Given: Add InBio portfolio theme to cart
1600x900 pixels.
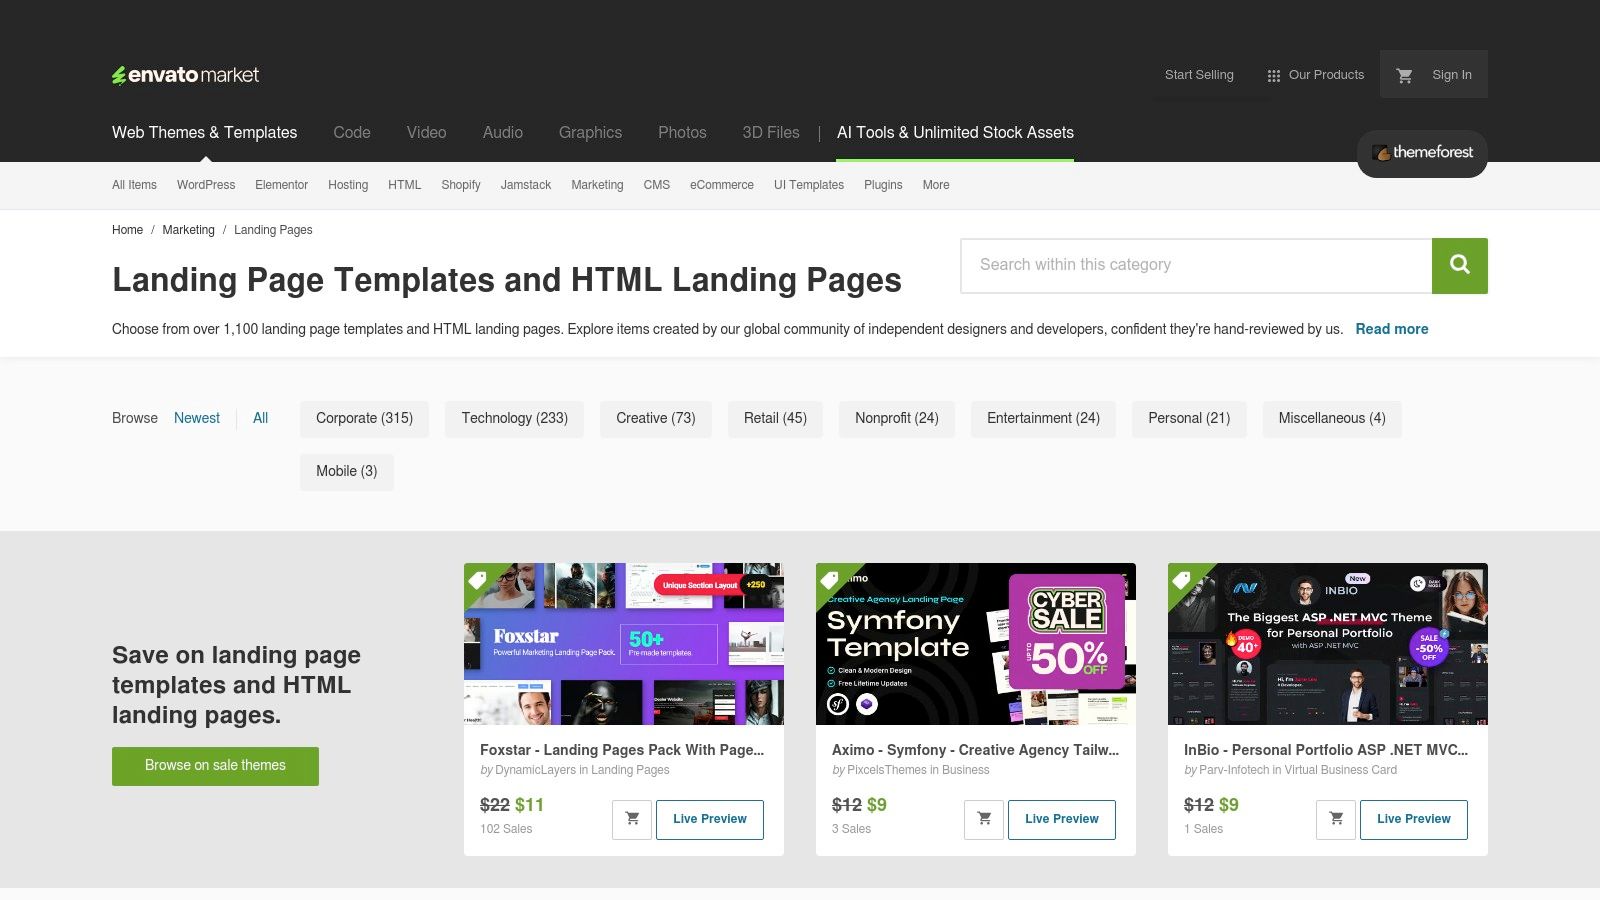Looking at the screenshot, I should click(x=1335, y=818).
